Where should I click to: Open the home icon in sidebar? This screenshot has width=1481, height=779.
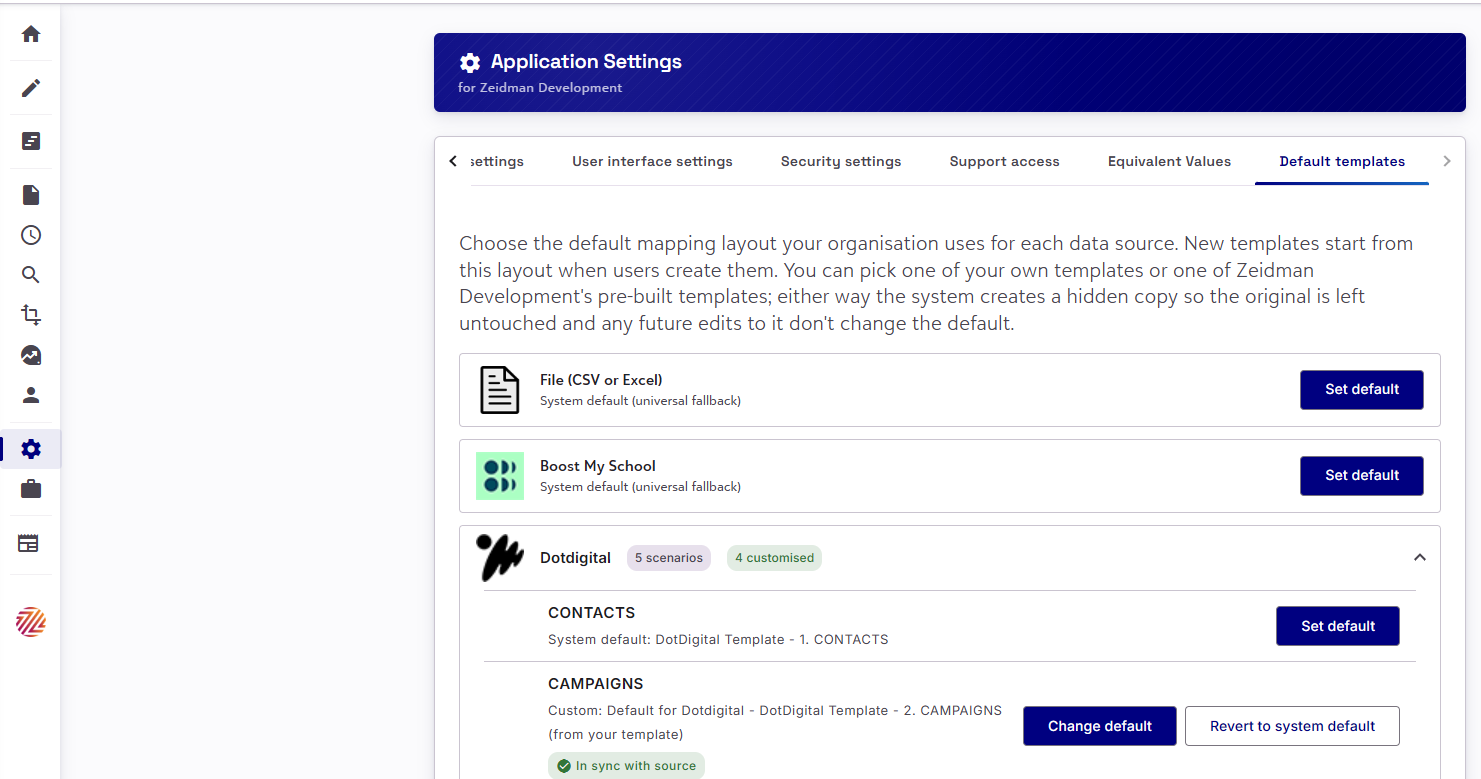click(x=31, y=34)
